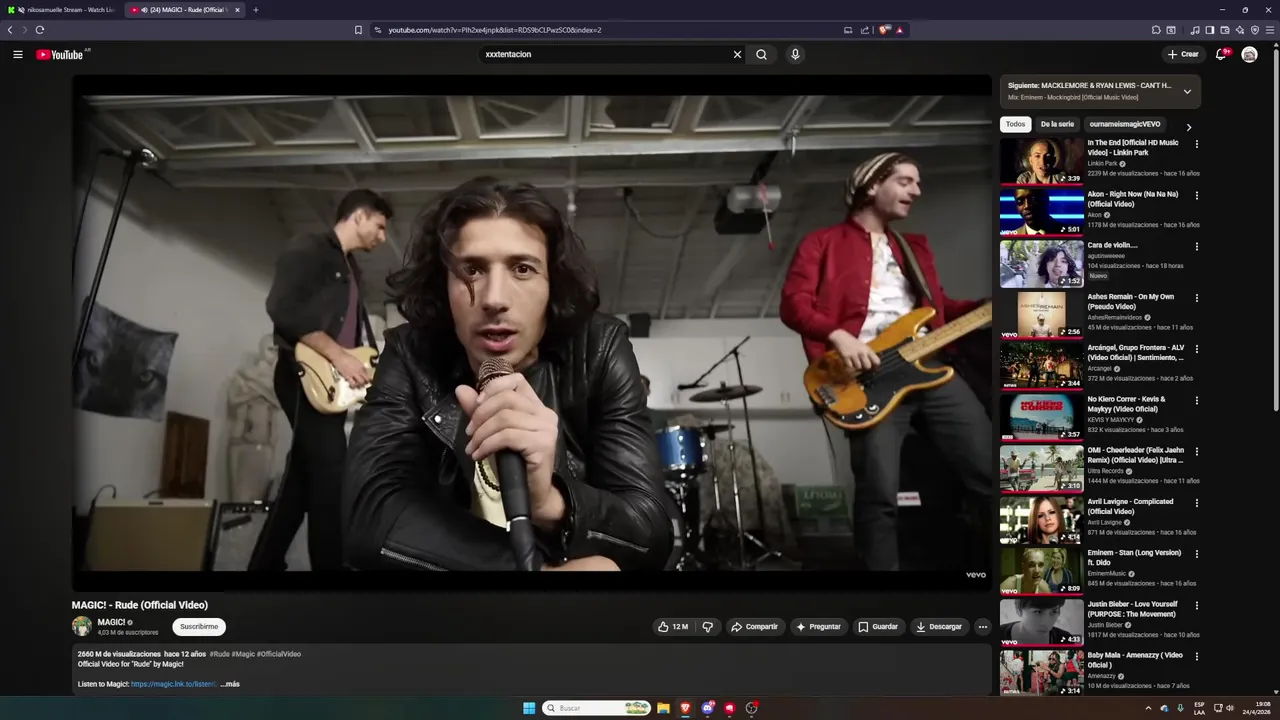Click the MAGIC! channel avatar
Viewport: 1280px width, 720px height.
tap(82, 627)
